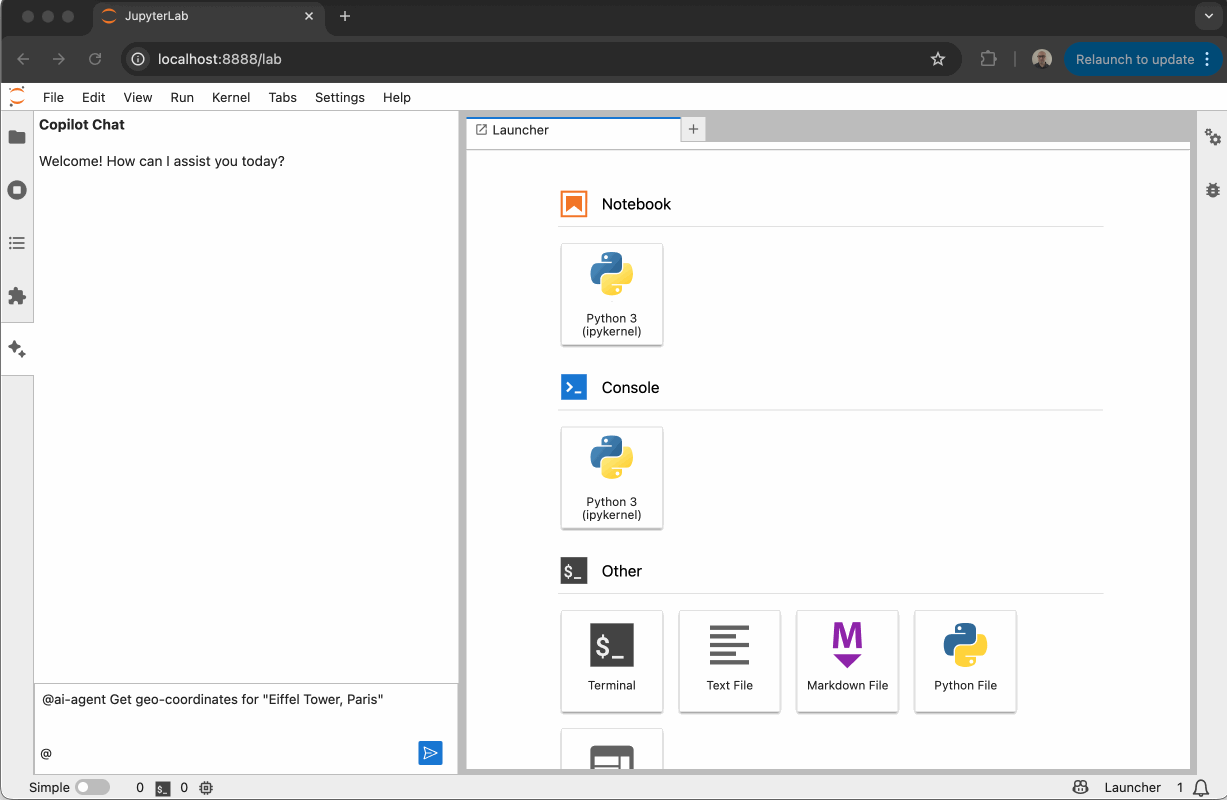The image size is (1227, 800).
Task: Create a new Python File
Action: tap(966, 661)
